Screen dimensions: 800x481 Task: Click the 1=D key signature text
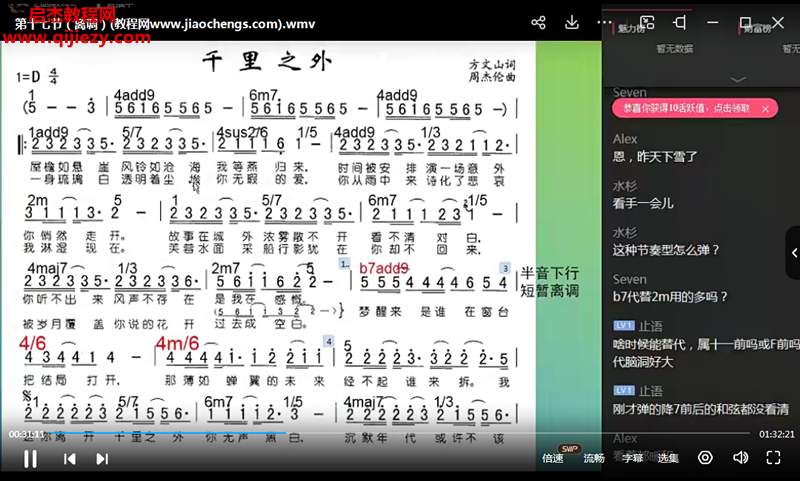28,77
